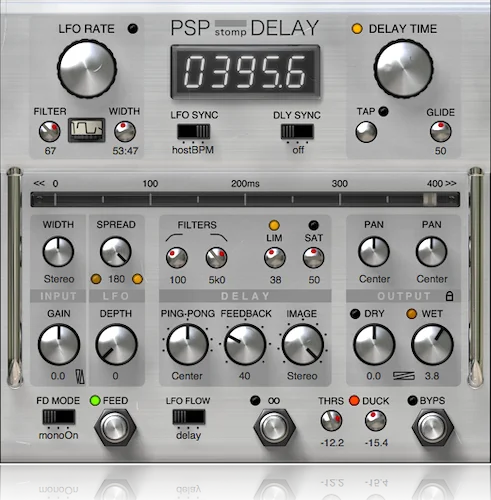Click the output lock icon

pos(449,296)
